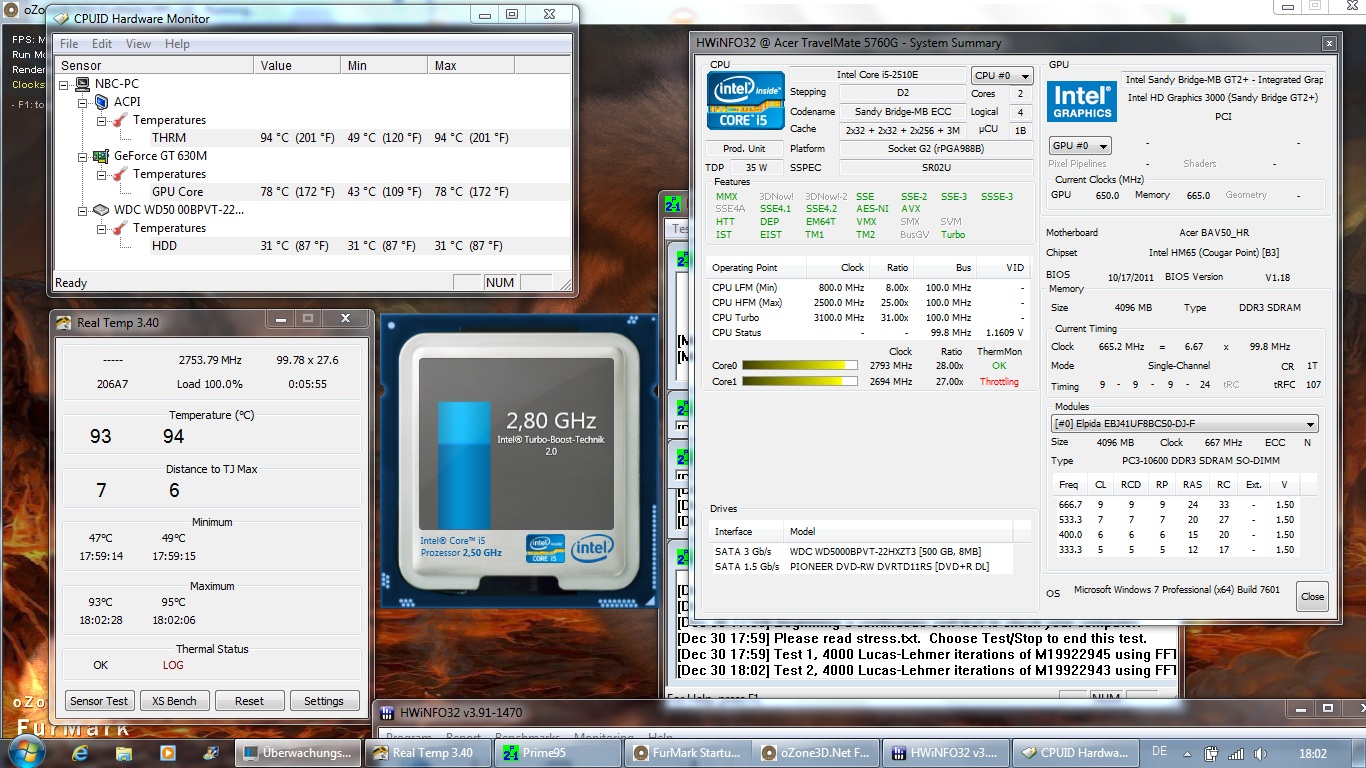The width and height of the screenshot is (1366, 768).
Task: Collapse the GeForce GT 630M tree node
Action: pos(84,156)
